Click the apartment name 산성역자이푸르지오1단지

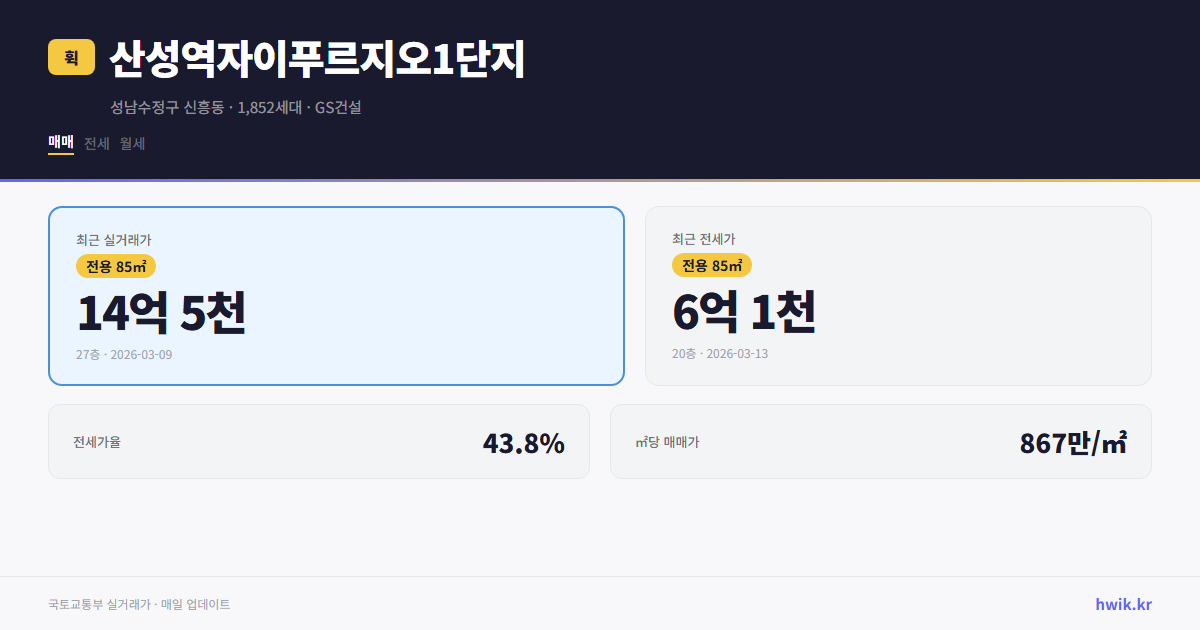[x=316, y=60]
